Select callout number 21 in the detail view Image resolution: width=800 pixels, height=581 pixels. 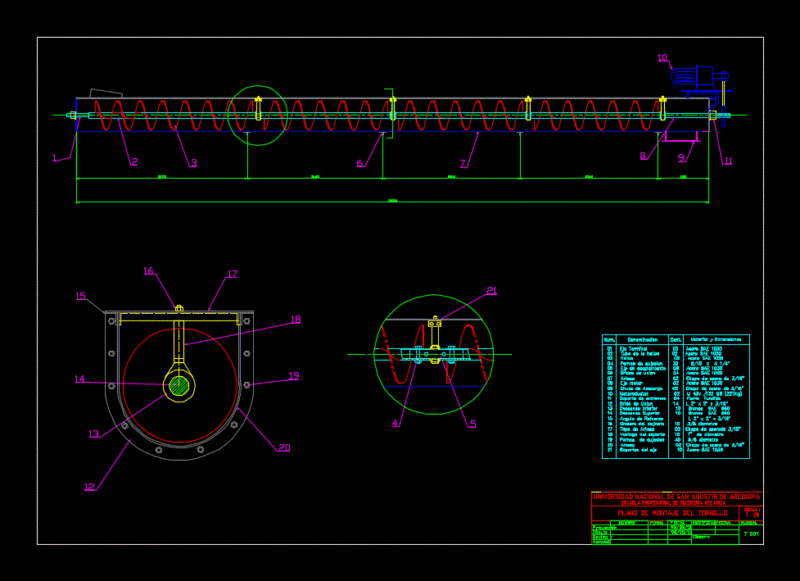[x=492, y=290]
